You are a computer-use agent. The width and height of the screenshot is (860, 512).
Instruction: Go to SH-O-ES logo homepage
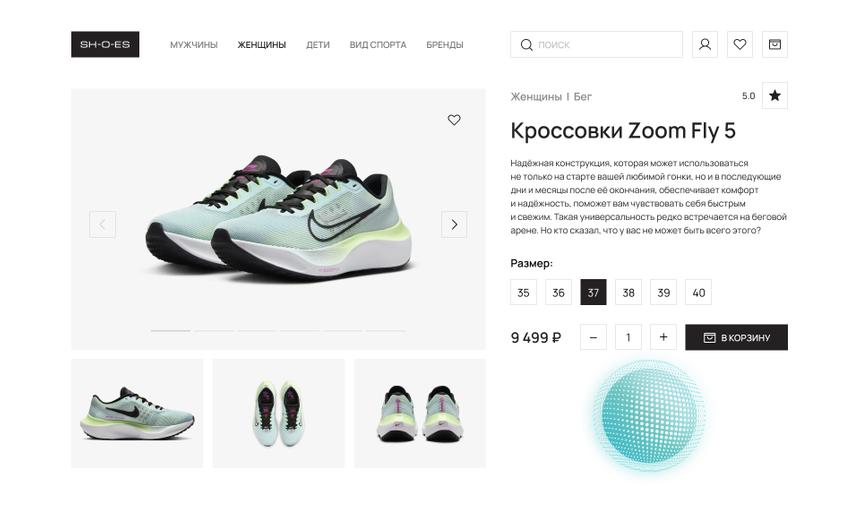pyautogui.click(x=105, y=44)
